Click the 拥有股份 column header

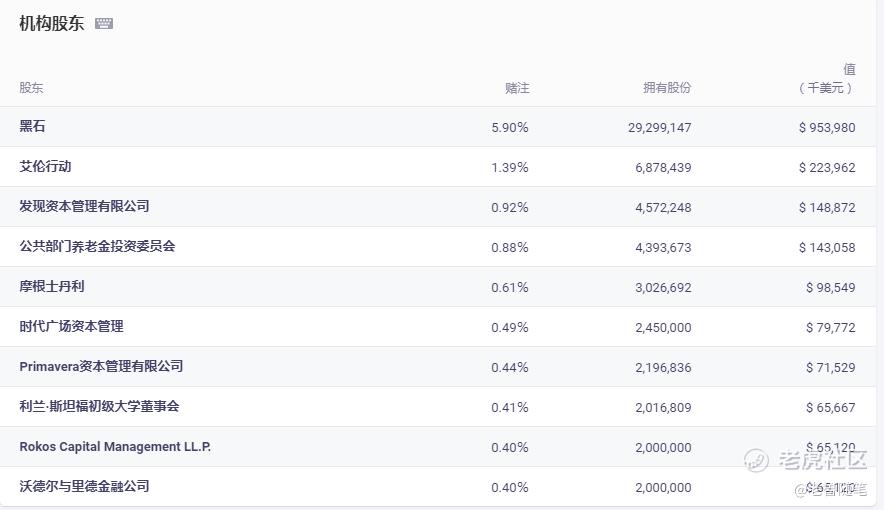click(x=667, y=88)
